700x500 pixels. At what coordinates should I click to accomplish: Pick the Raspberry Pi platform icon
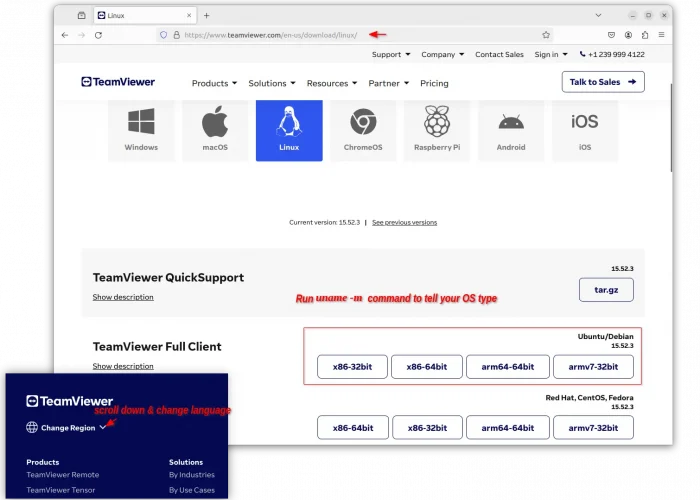(x=437, y=129)
